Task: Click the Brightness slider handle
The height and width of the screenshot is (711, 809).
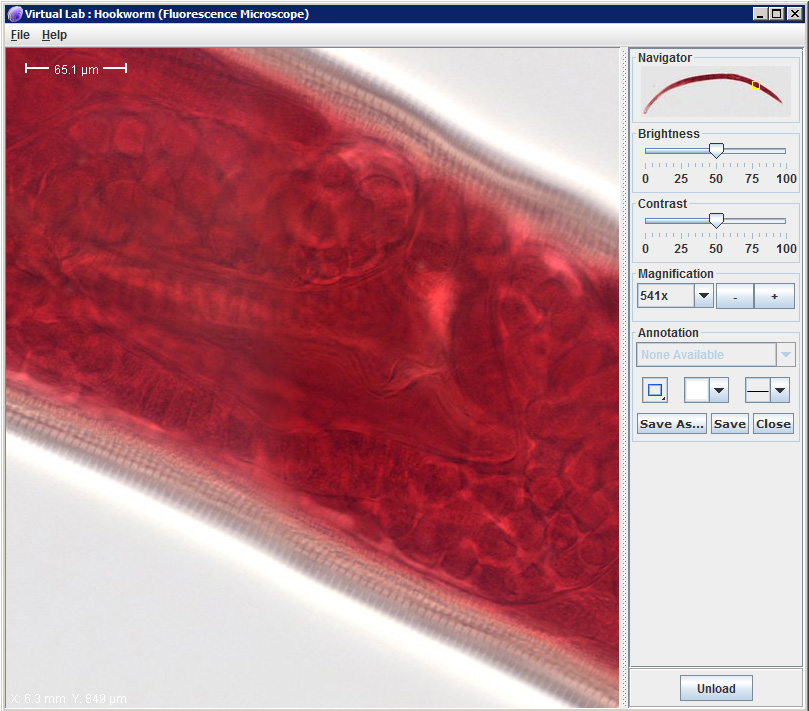Action: click(x=716, y=150)
